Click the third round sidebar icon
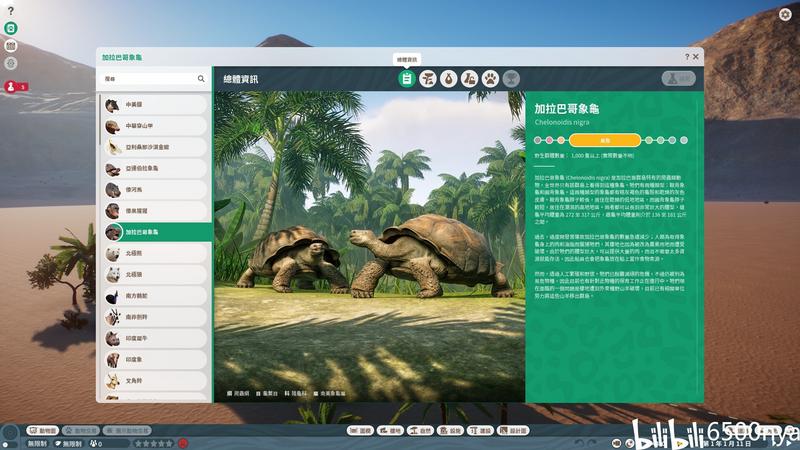 click(x=11, y=64)
